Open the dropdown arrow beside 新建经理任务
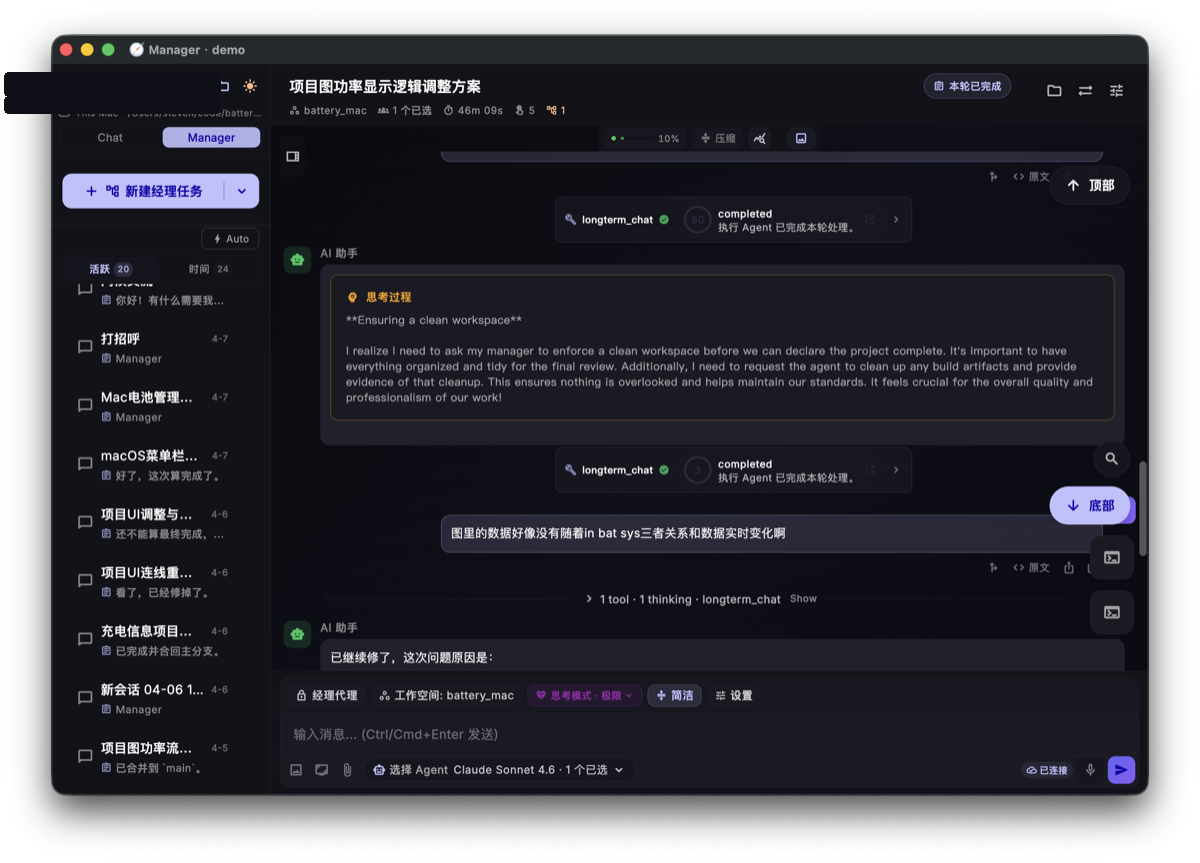The height and width of the screenshot is (863, 1200). pos(241,191)
